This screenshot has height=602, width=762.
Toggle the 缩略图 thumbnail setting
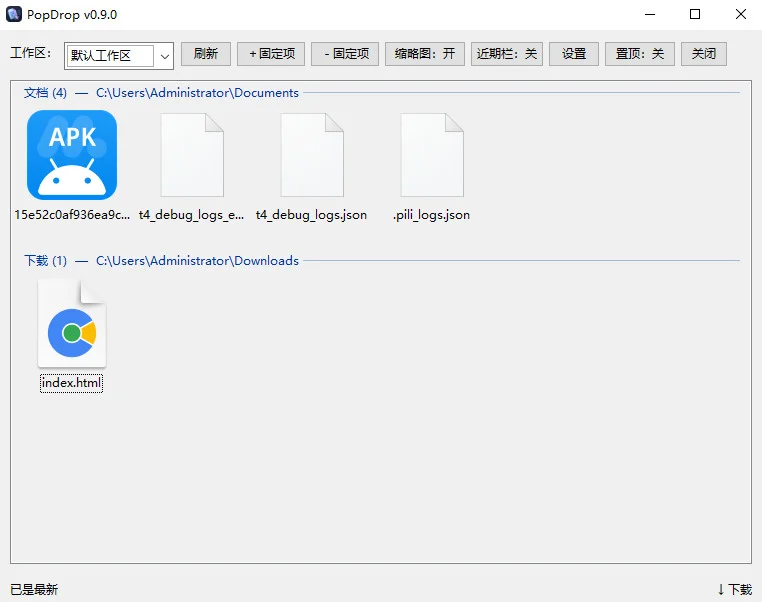[x=425, y=53]
